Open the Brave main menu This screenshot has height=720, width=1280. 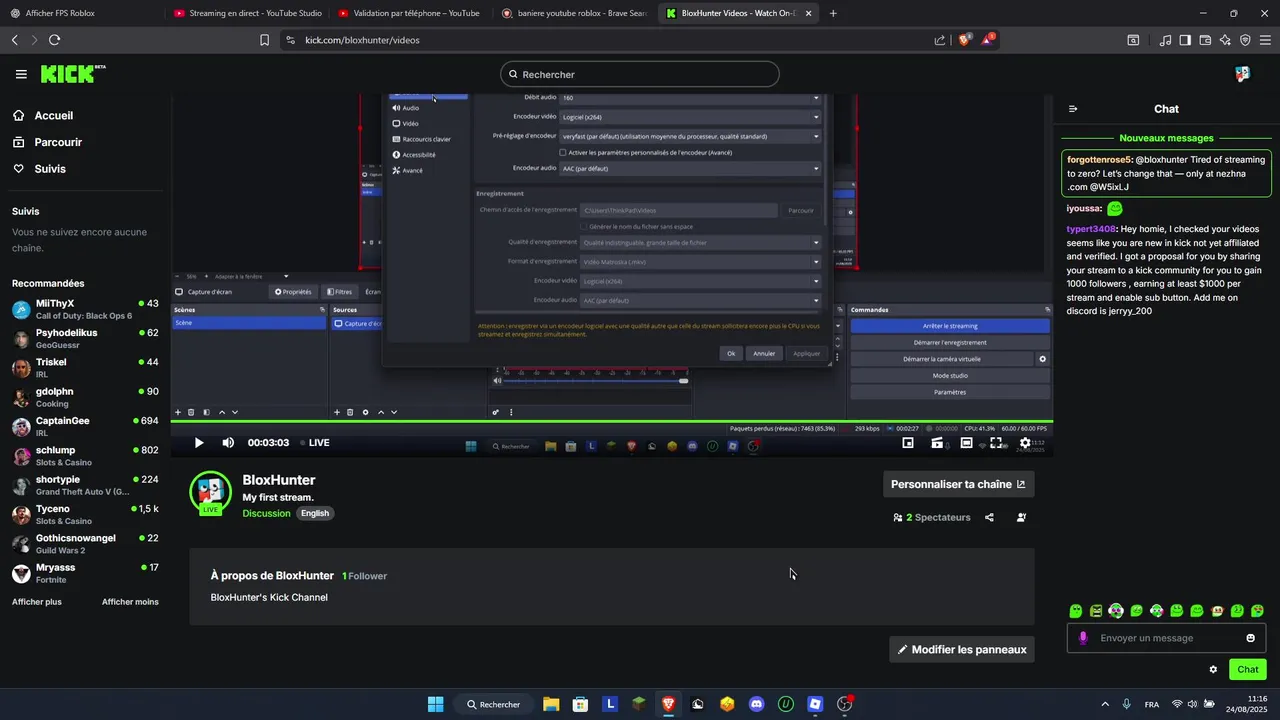point(1265,40)
